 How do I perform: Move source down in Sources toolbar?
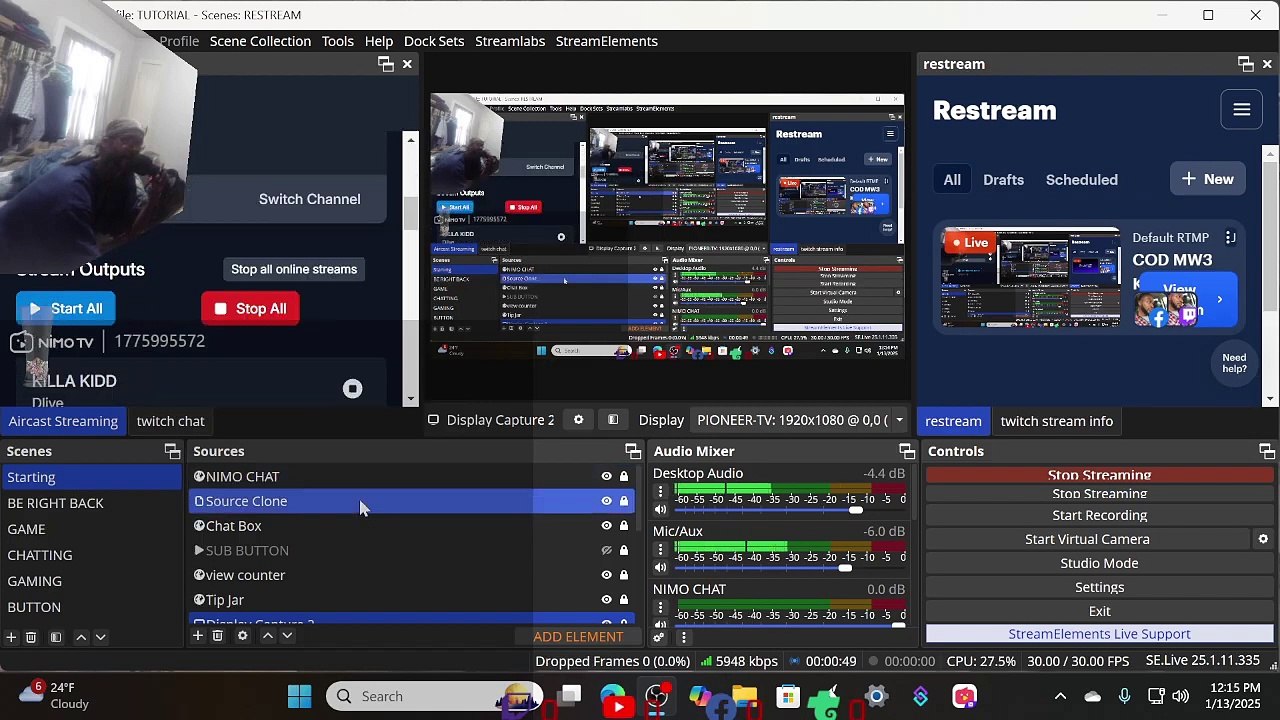click(x=287, y=636)
